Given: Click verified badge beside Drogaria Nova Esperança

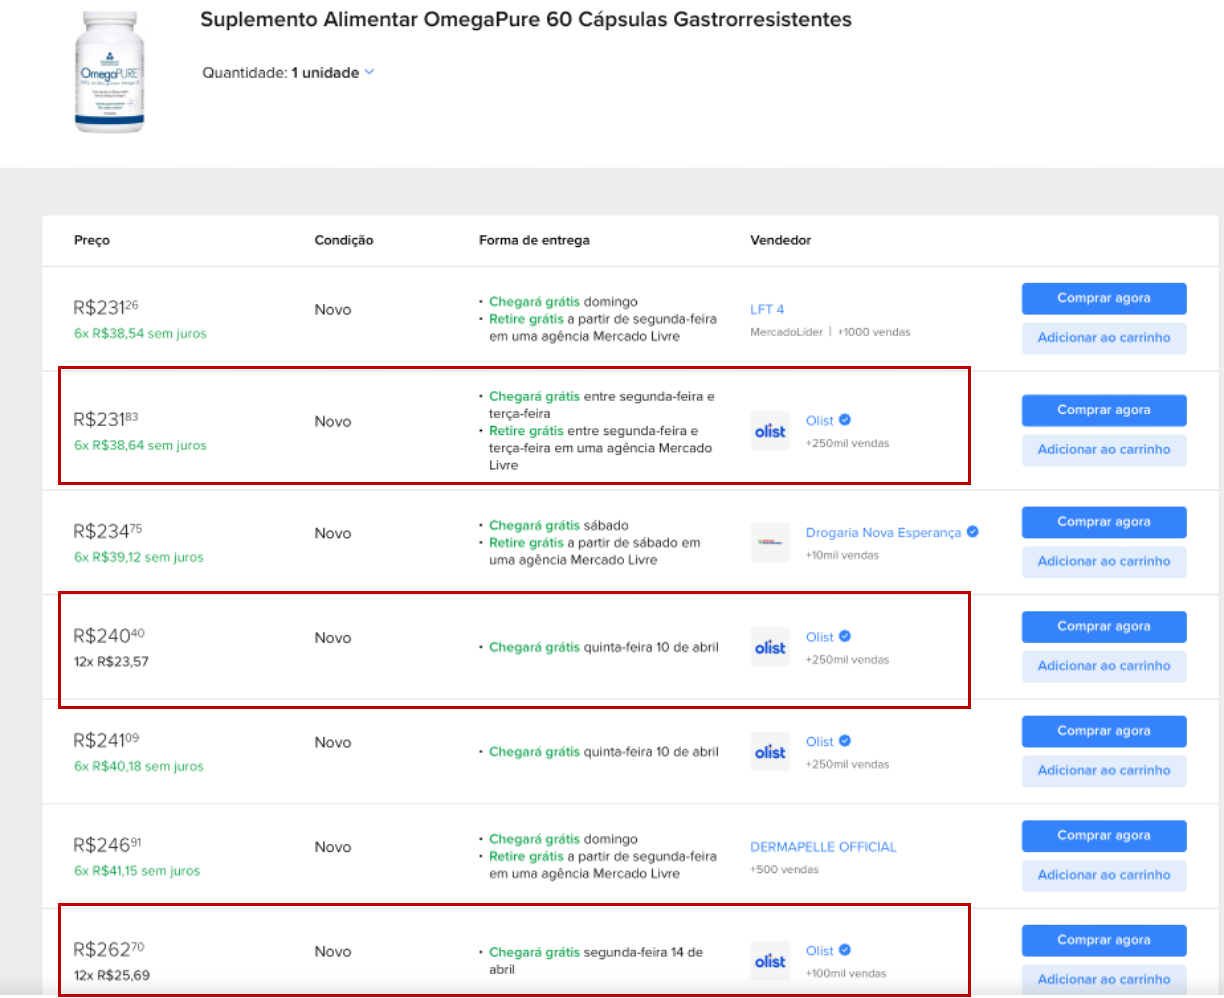Looking at the screenshot, I should point(973,532).
